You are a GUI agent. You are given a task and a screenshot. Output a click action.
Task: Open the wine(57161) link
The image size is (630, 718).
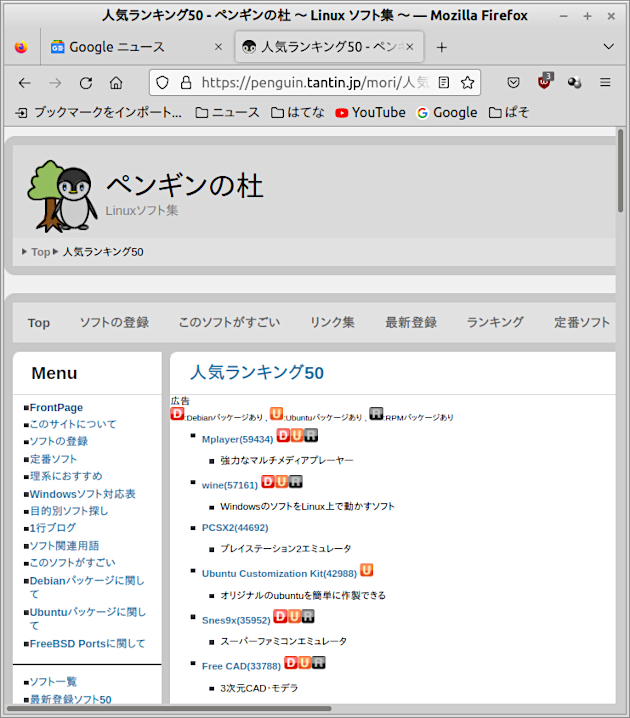(x=230, y=485)
